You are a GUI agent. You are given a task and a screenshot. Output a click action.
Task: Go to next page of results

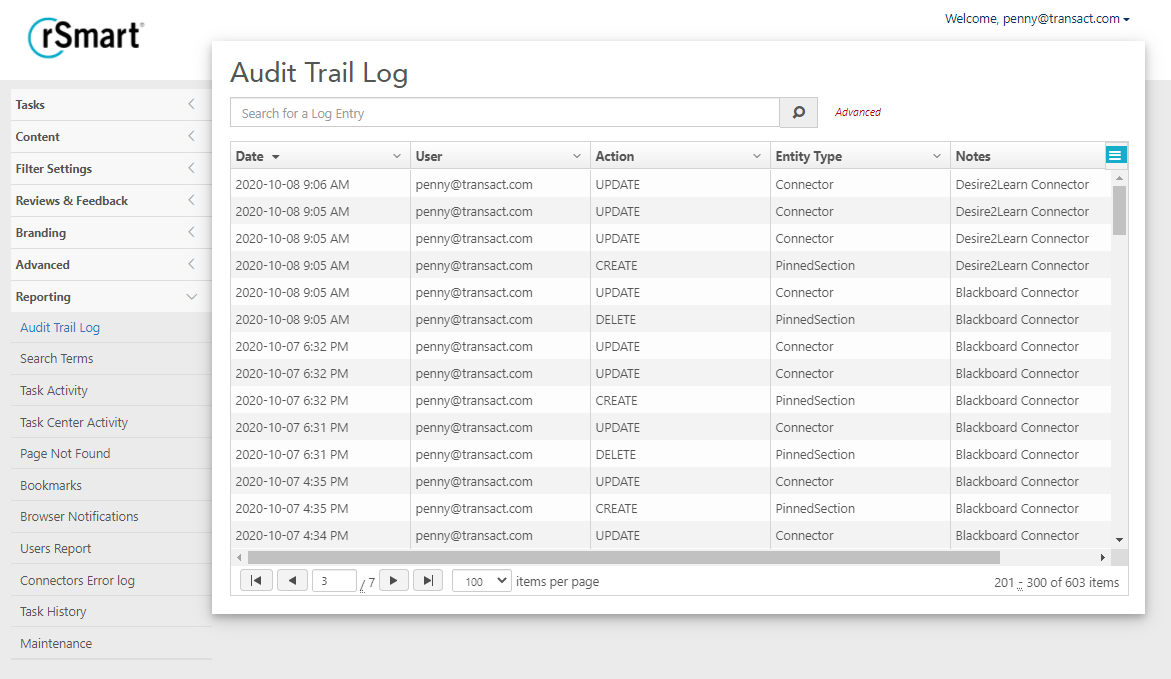point(394,581)
